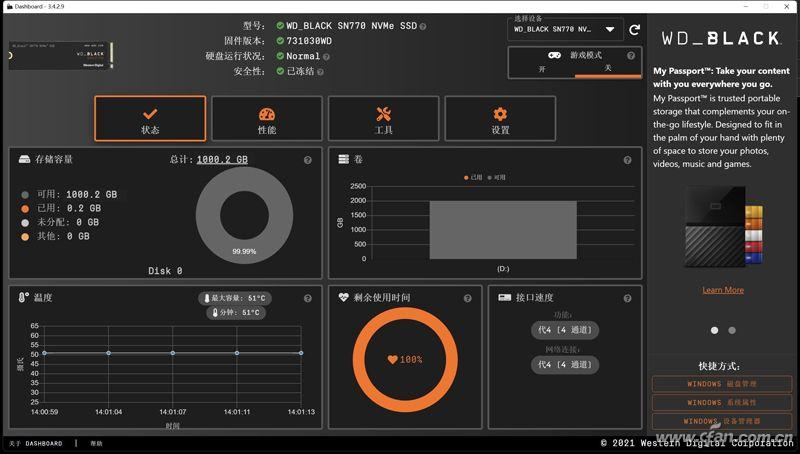Screen dimensions: 800x454
Task: Click the second 代4 [4 通道] connection badge
Action: (565, 365)
